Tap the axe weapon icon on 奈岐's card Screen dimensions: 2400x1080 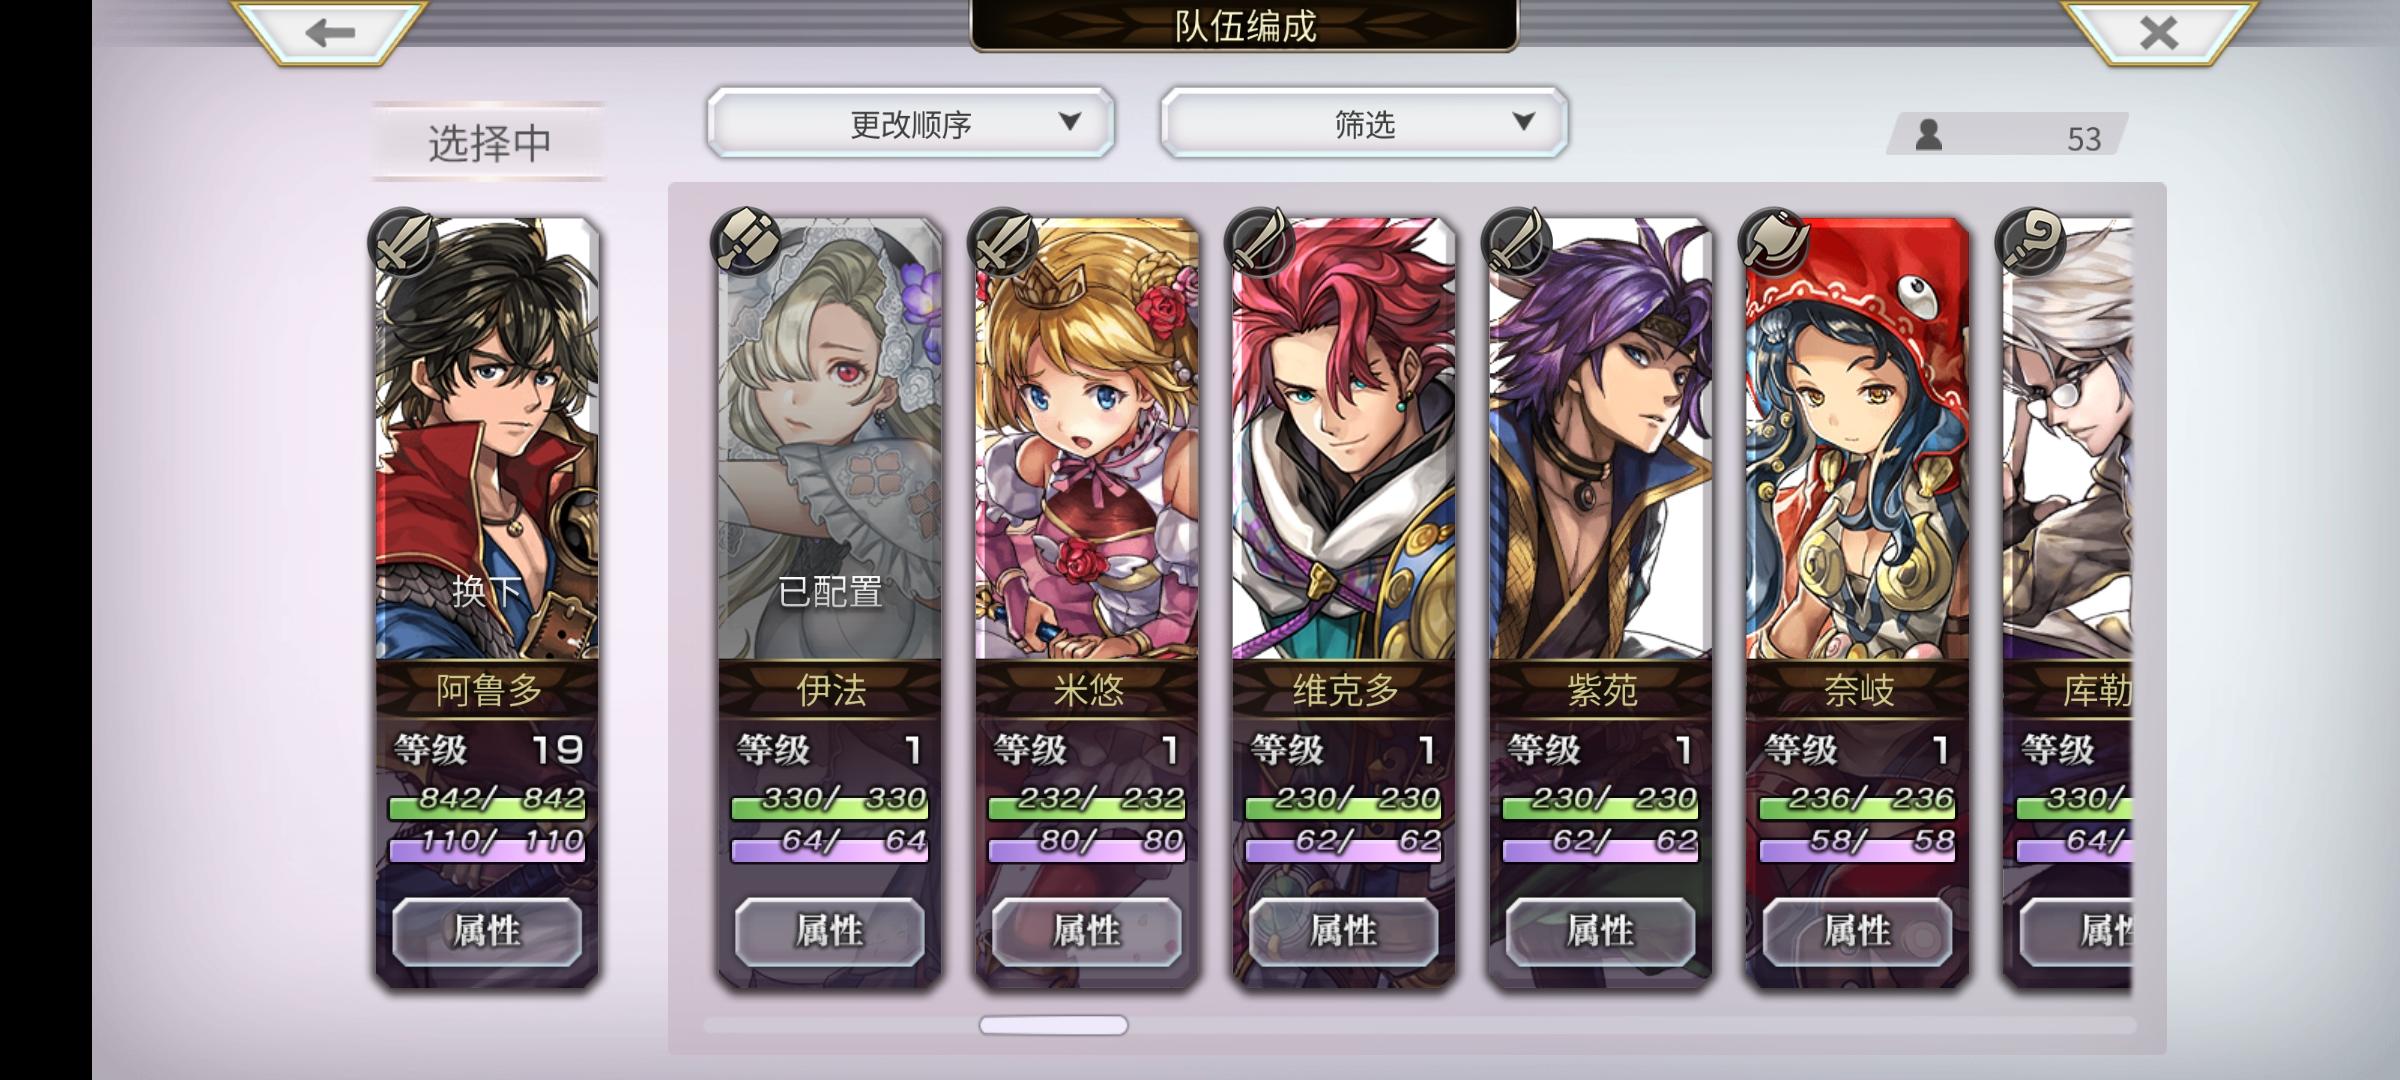pyautogui.click(x=1774, y=242)
